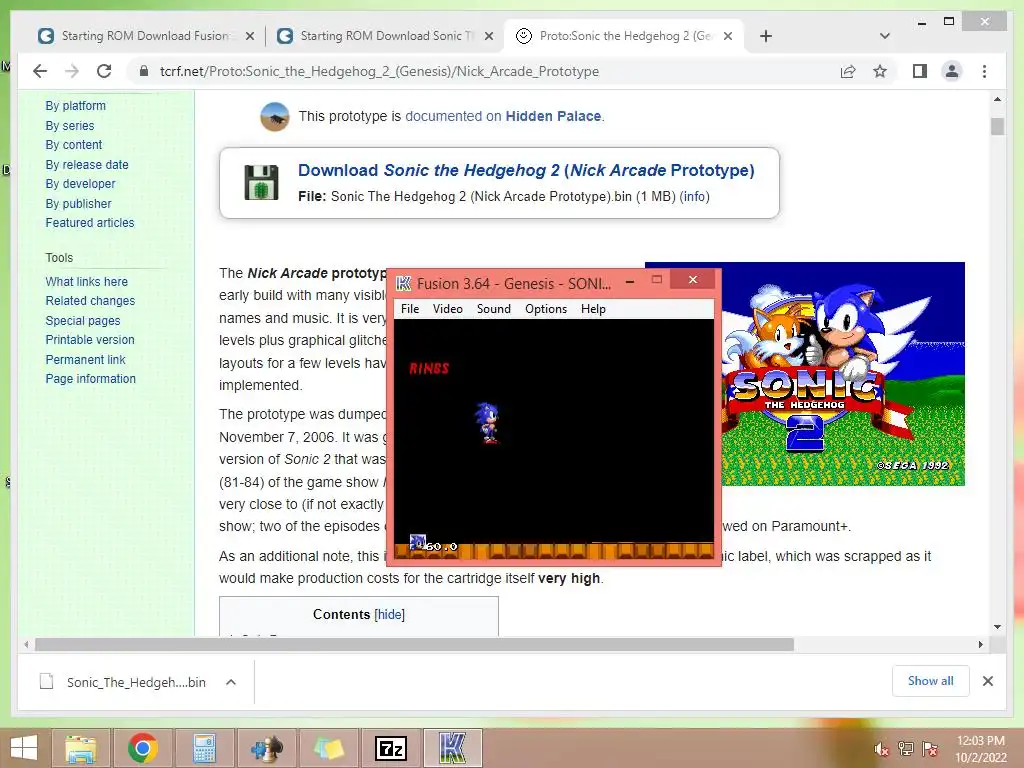Click the taskbar clock showing 12:03 PM
The width and height of the screenshot is (1024, 768).
tap(981, 749)
